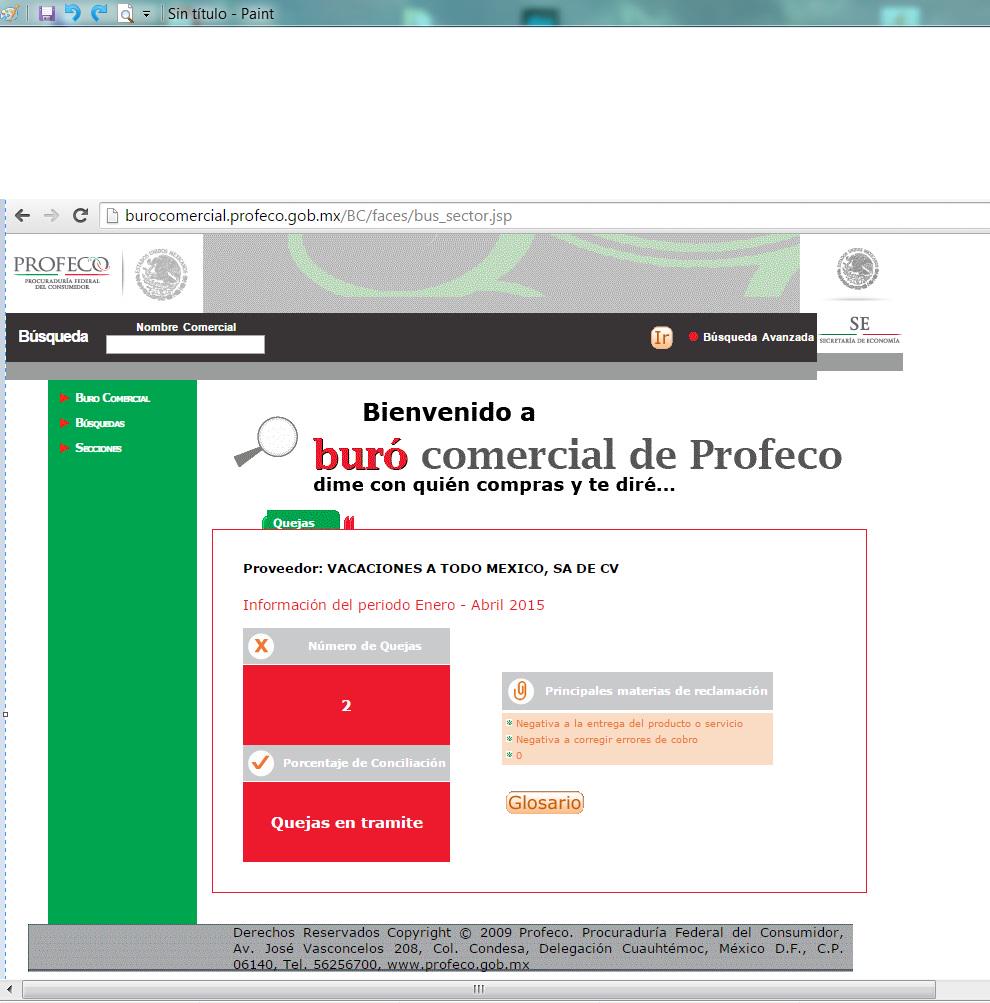
Task: Click the '0' entry in the reclamación list
Action: click(x=519, y=755)
